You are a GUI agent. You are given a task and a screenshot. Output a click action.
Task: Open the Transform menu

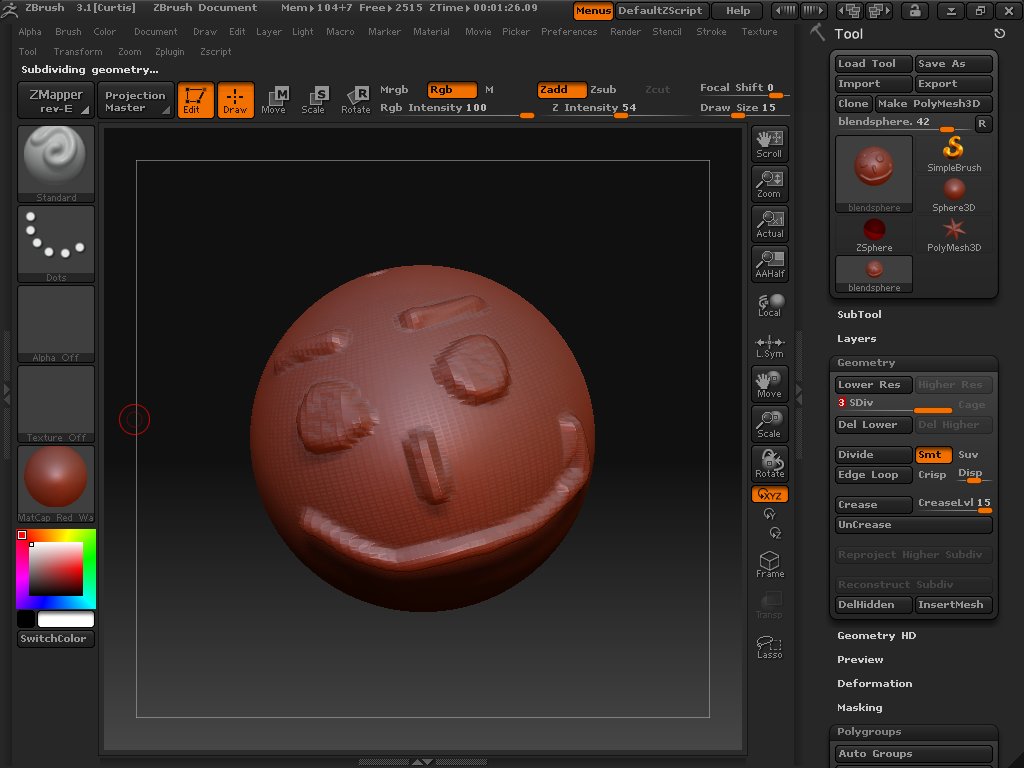point(78,52)
